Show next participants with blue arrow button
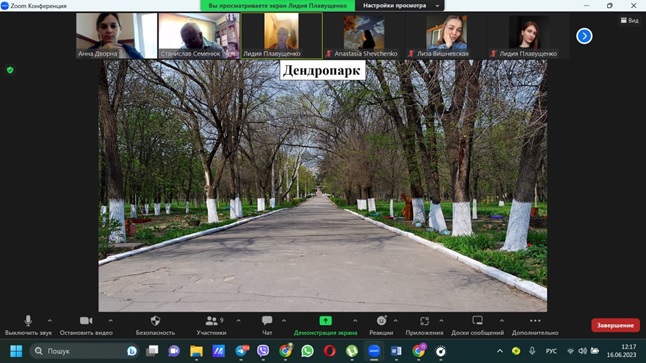Image resolution: width=646 pixels, height=363 pixels. 584,36
